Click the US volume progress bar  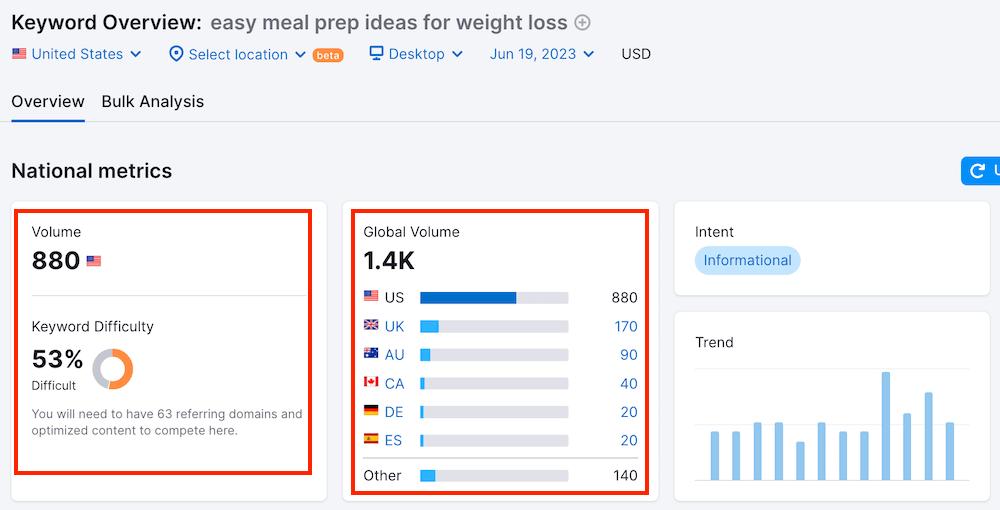click(494, 297)
